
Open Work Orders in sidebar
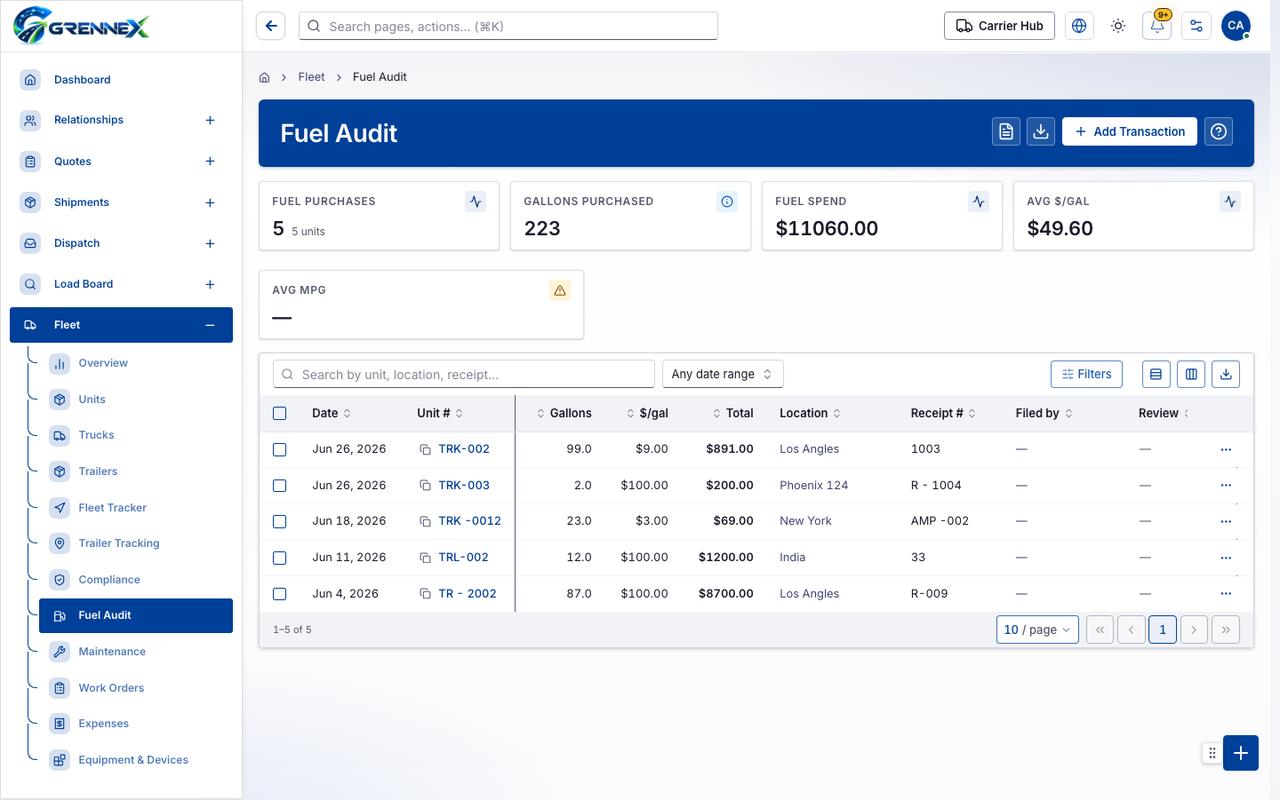[x=111, y=688]
